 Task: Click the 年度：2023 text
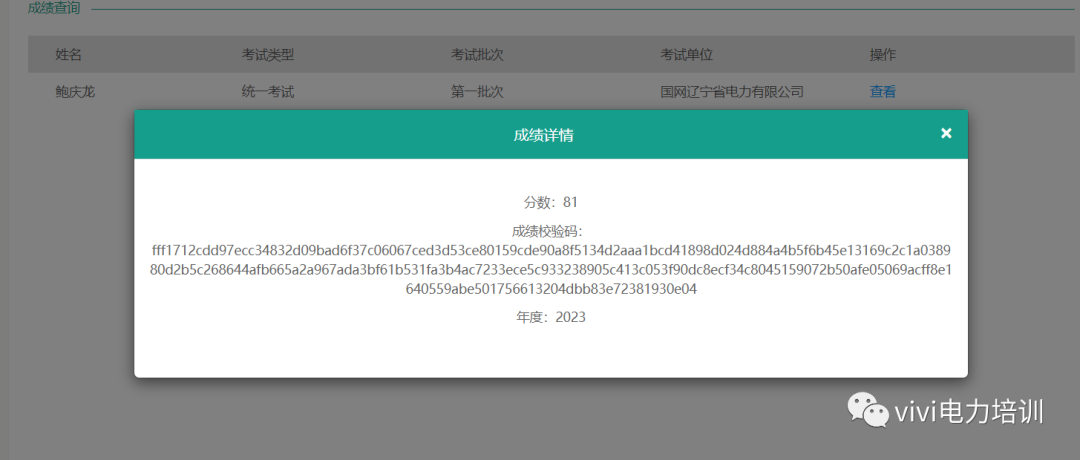551,317
